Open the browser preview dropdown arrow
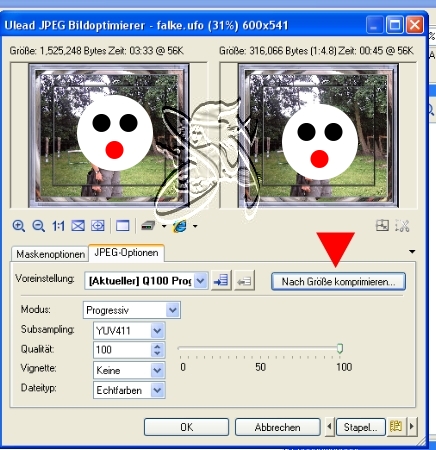 click(x=195, y=226)
